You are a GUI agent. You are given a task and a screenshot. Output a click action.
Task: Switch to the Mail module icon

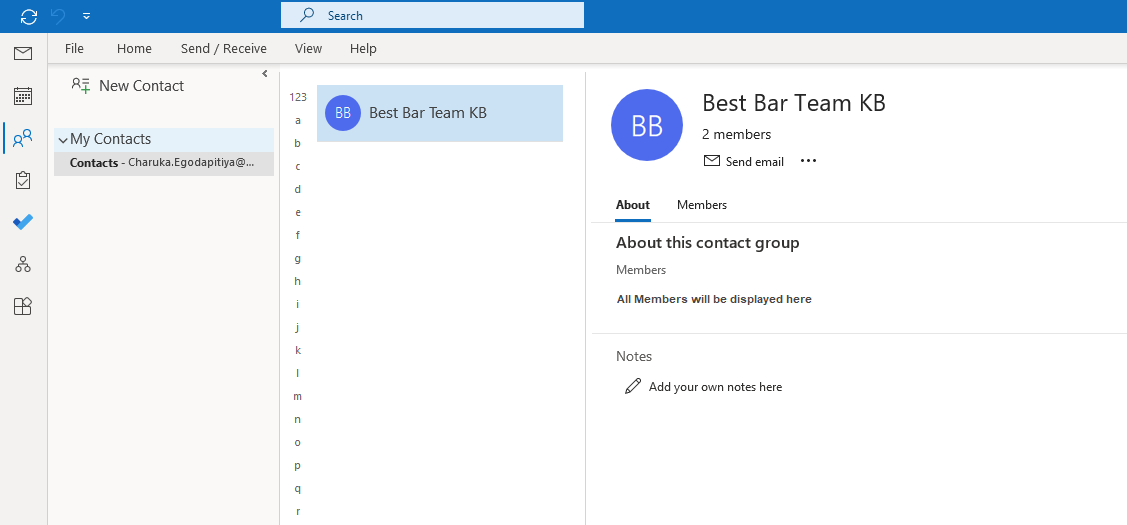(x=23, y=53)
